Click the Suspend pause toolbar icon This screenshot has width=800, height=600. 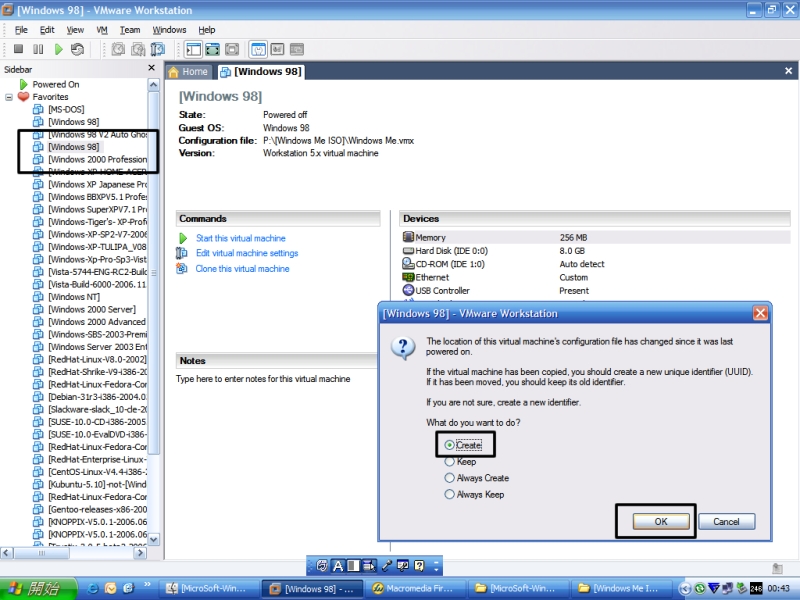(x=38, y=49)
